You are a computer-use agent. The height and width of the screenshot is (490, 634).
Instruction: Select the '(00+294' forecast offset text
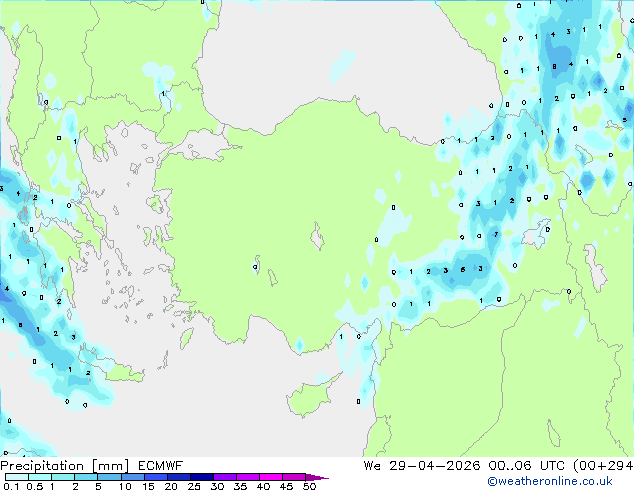(x=603, y=466)
